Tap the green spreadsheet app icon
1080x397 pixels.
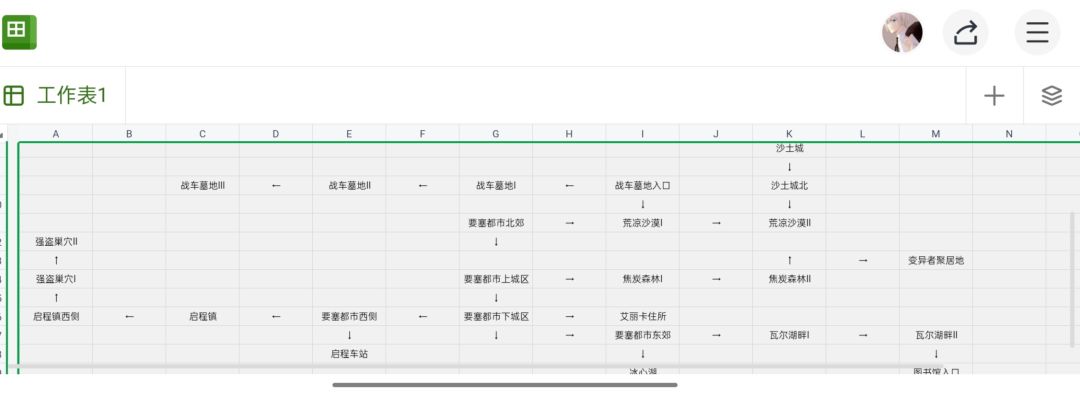pyautogui.click(x=18, y=32)
